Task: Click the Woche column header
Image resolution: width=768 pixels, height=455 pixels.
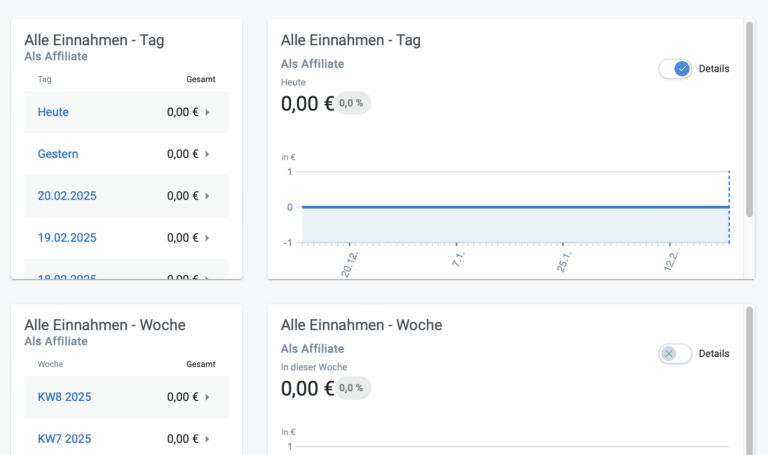Action: click(50, 364)
